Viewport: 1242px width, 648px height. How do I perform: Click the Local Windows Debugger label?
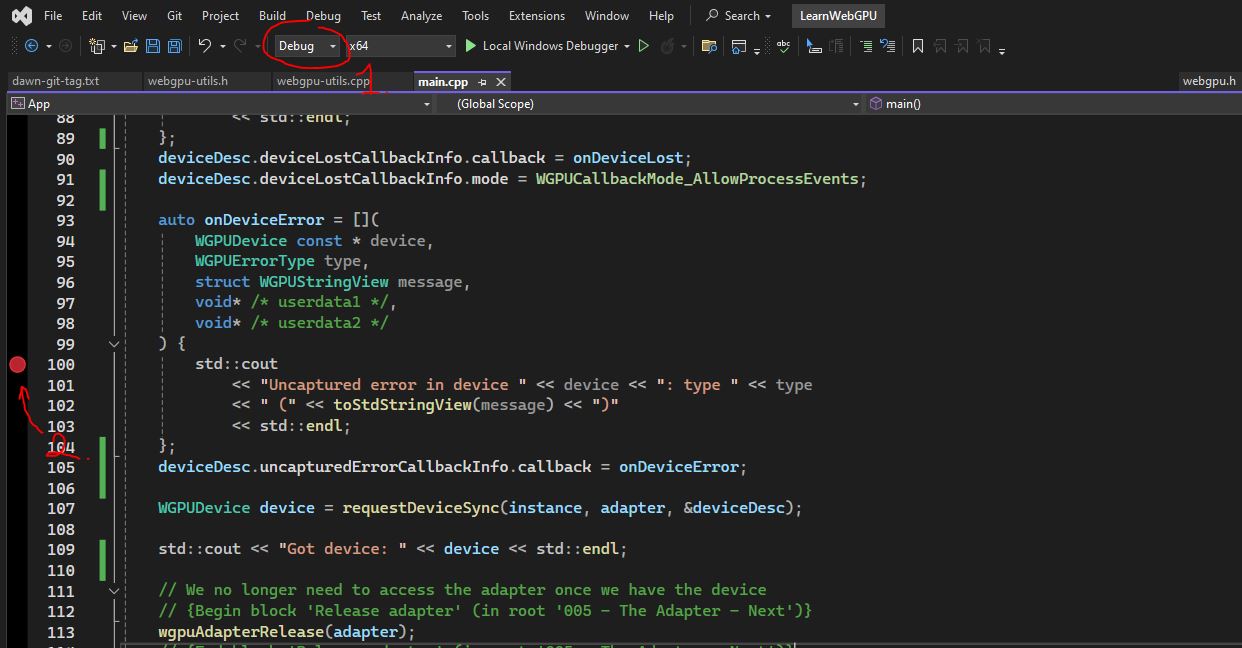[551, 46]
